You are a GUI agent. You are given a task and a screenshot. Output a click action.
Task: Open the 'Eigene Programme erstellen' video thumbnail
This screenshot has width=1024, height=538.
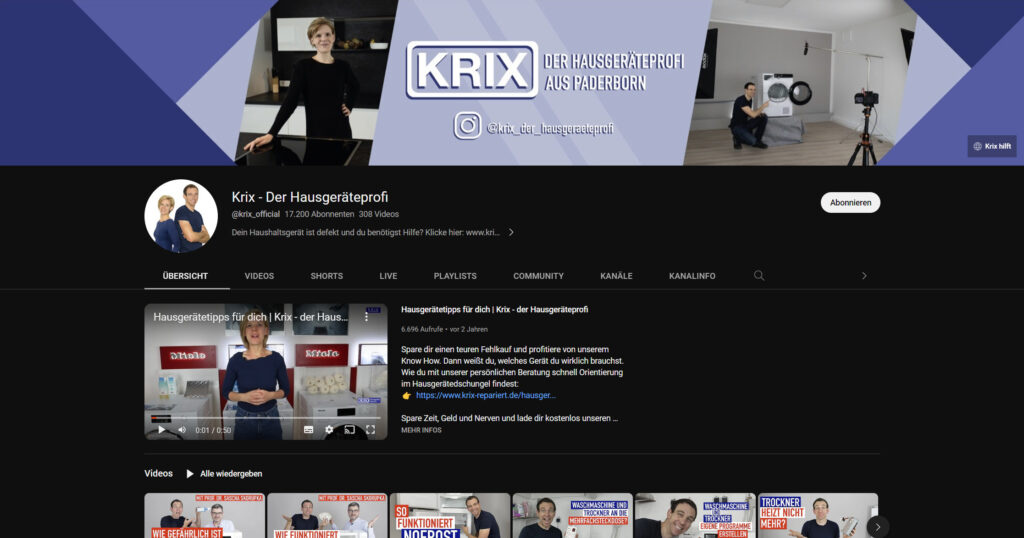(695, 516)
